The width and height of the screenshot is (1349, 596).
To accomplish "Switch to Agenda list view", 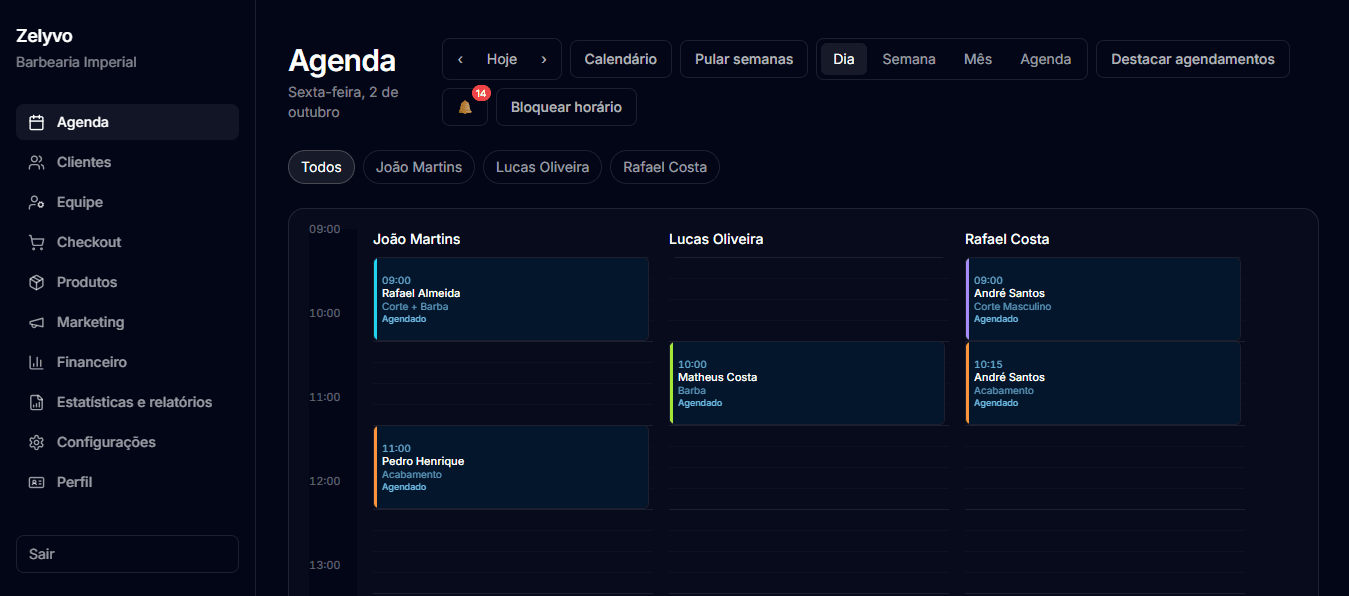I will tap(1046, 59).
